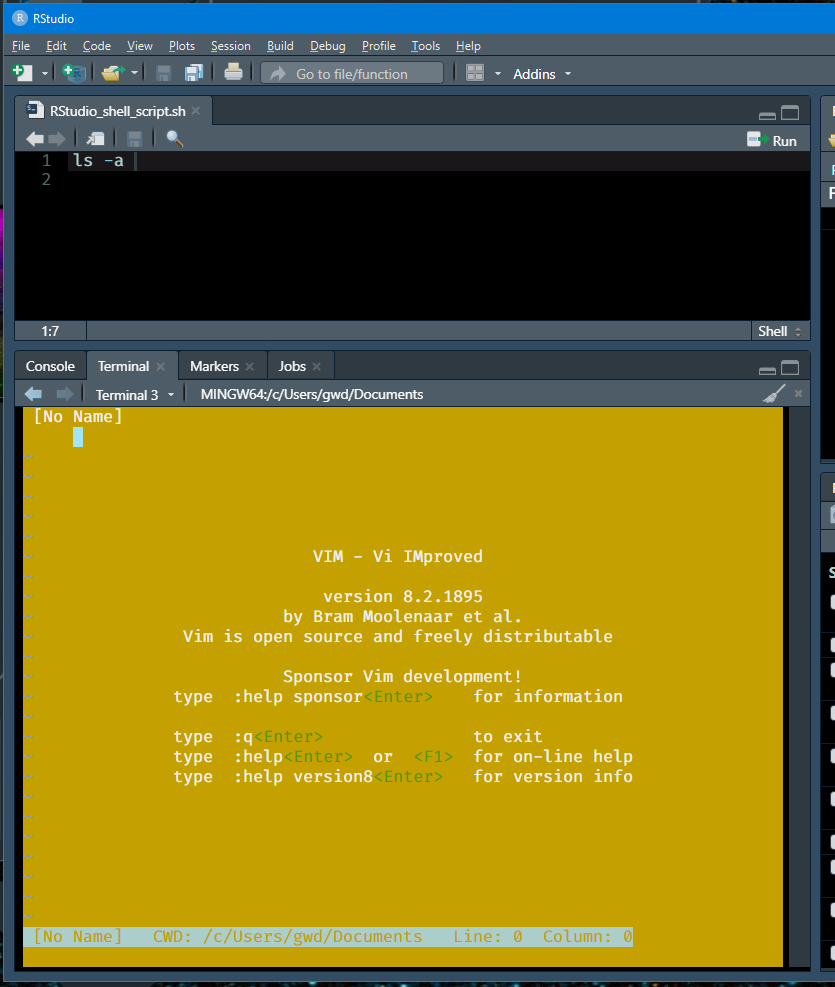Select the Save All icon
Screen dimensions: 835x987
(x=194, y=72)
